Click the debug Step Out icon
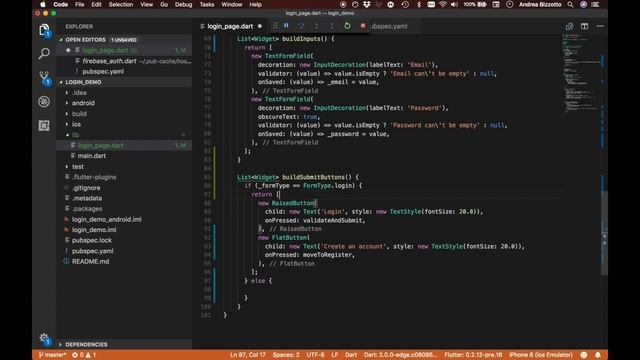The height and width of the screenshot is (360, 640). click(x=332, y=26)
